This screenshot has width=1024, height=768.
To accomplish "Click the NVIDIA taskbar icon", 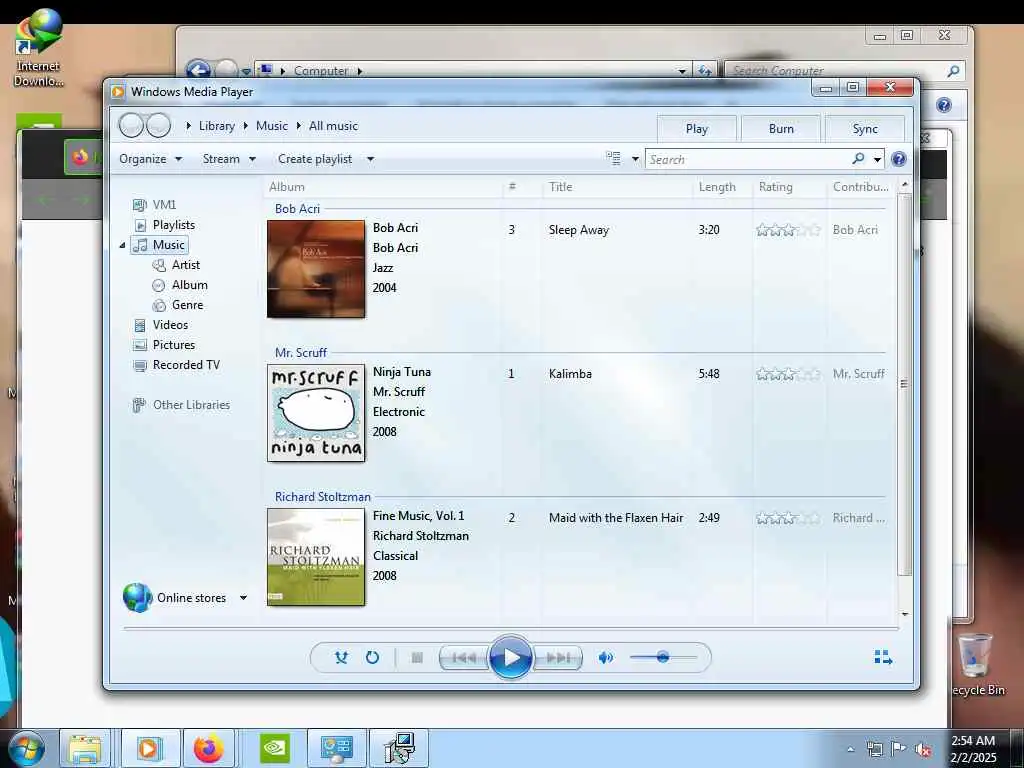I will [275, 749].
